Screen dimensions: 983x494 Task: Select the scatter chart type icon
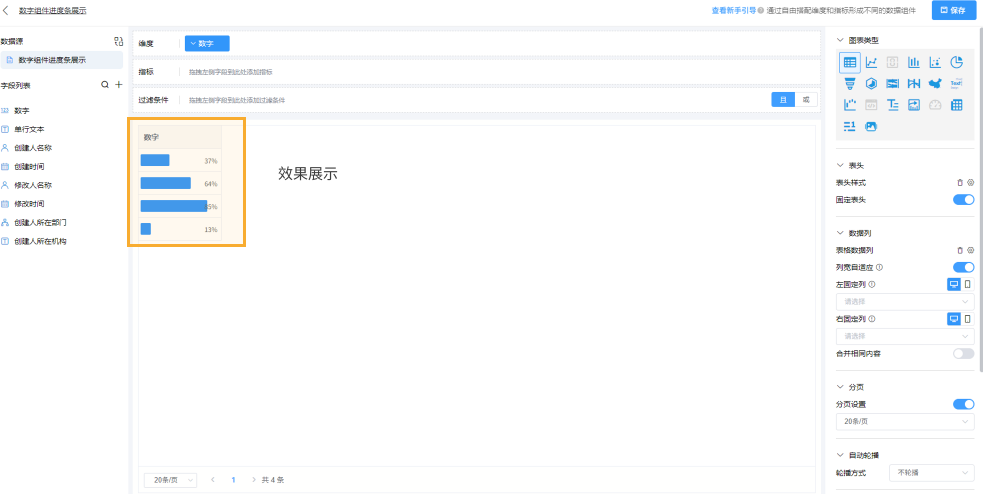(935, 62)
